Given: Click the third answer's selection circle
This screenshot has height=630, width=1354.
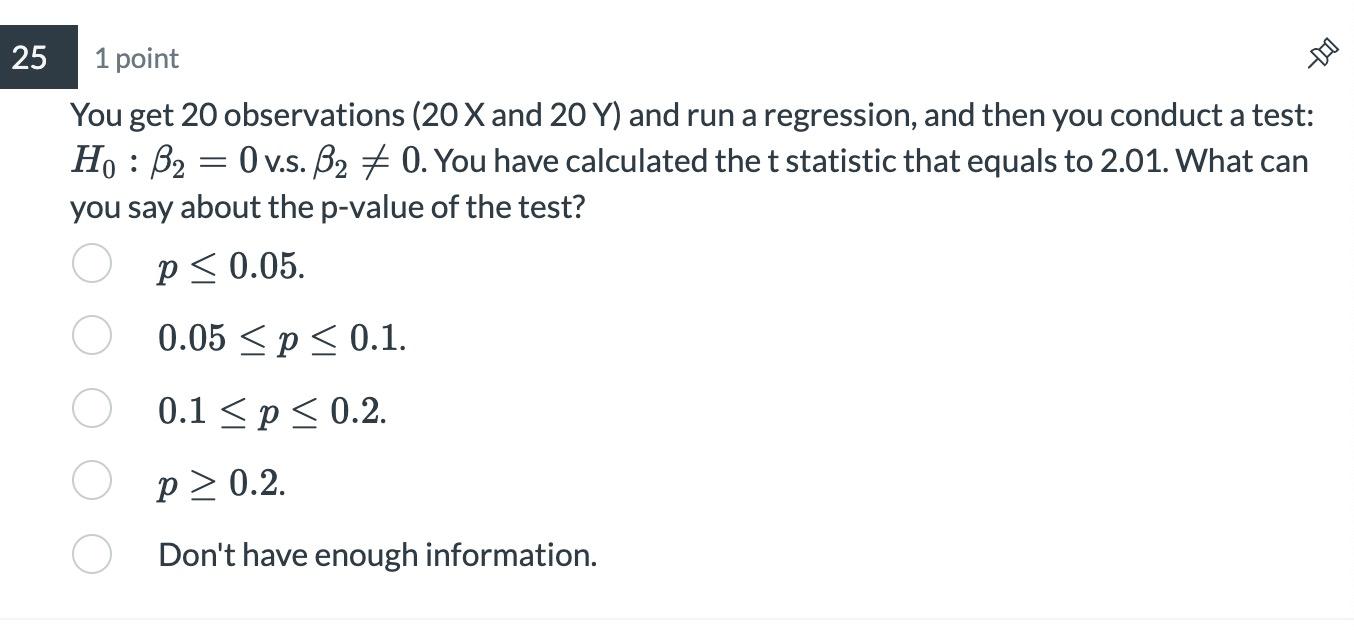Looking at the screenshot, I should (91, 407).
